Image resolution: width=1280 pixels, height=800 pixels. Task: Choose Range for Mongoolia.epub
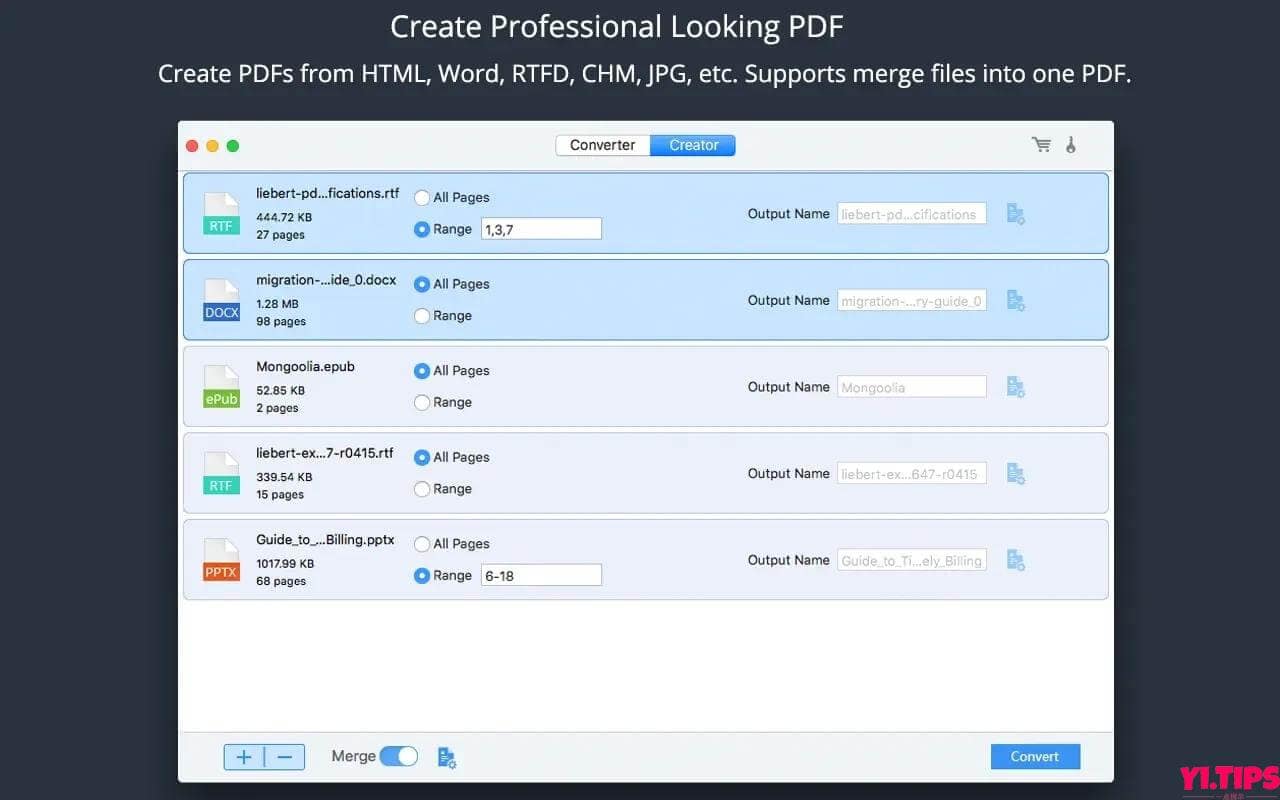(422, 402)
